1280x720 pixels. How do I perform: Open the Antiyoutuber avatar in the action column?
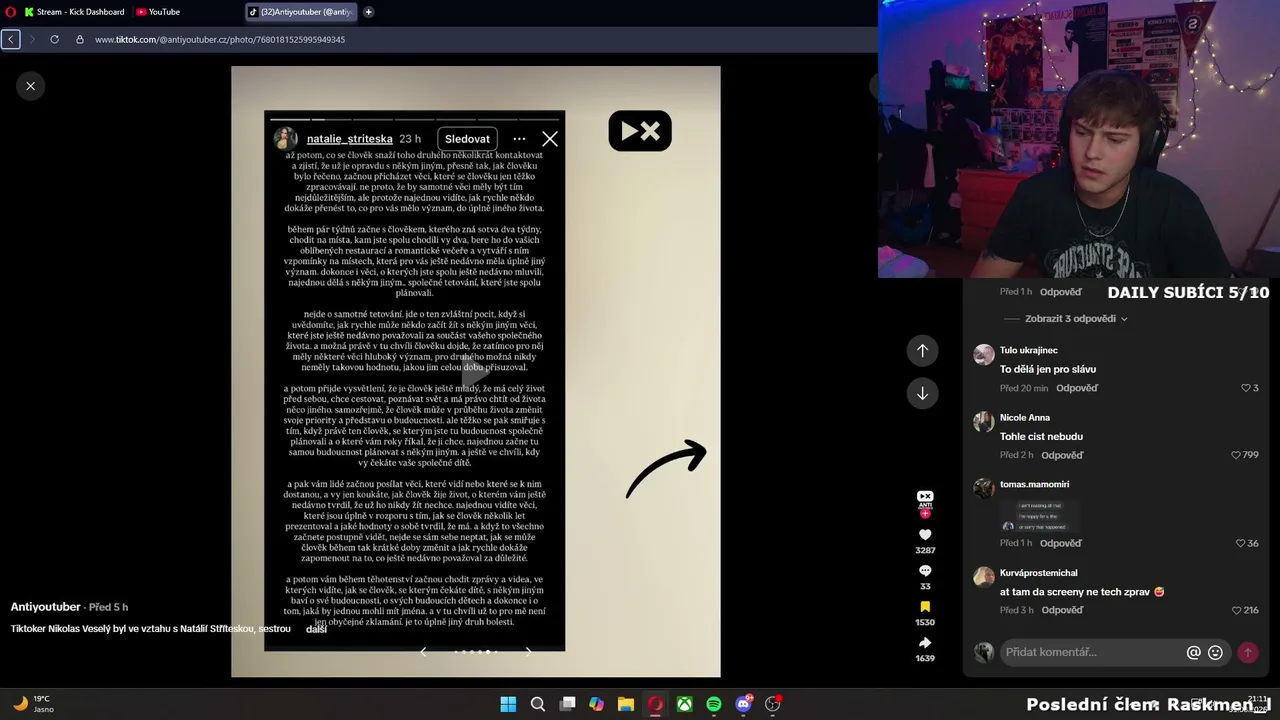tap(925, 498)
